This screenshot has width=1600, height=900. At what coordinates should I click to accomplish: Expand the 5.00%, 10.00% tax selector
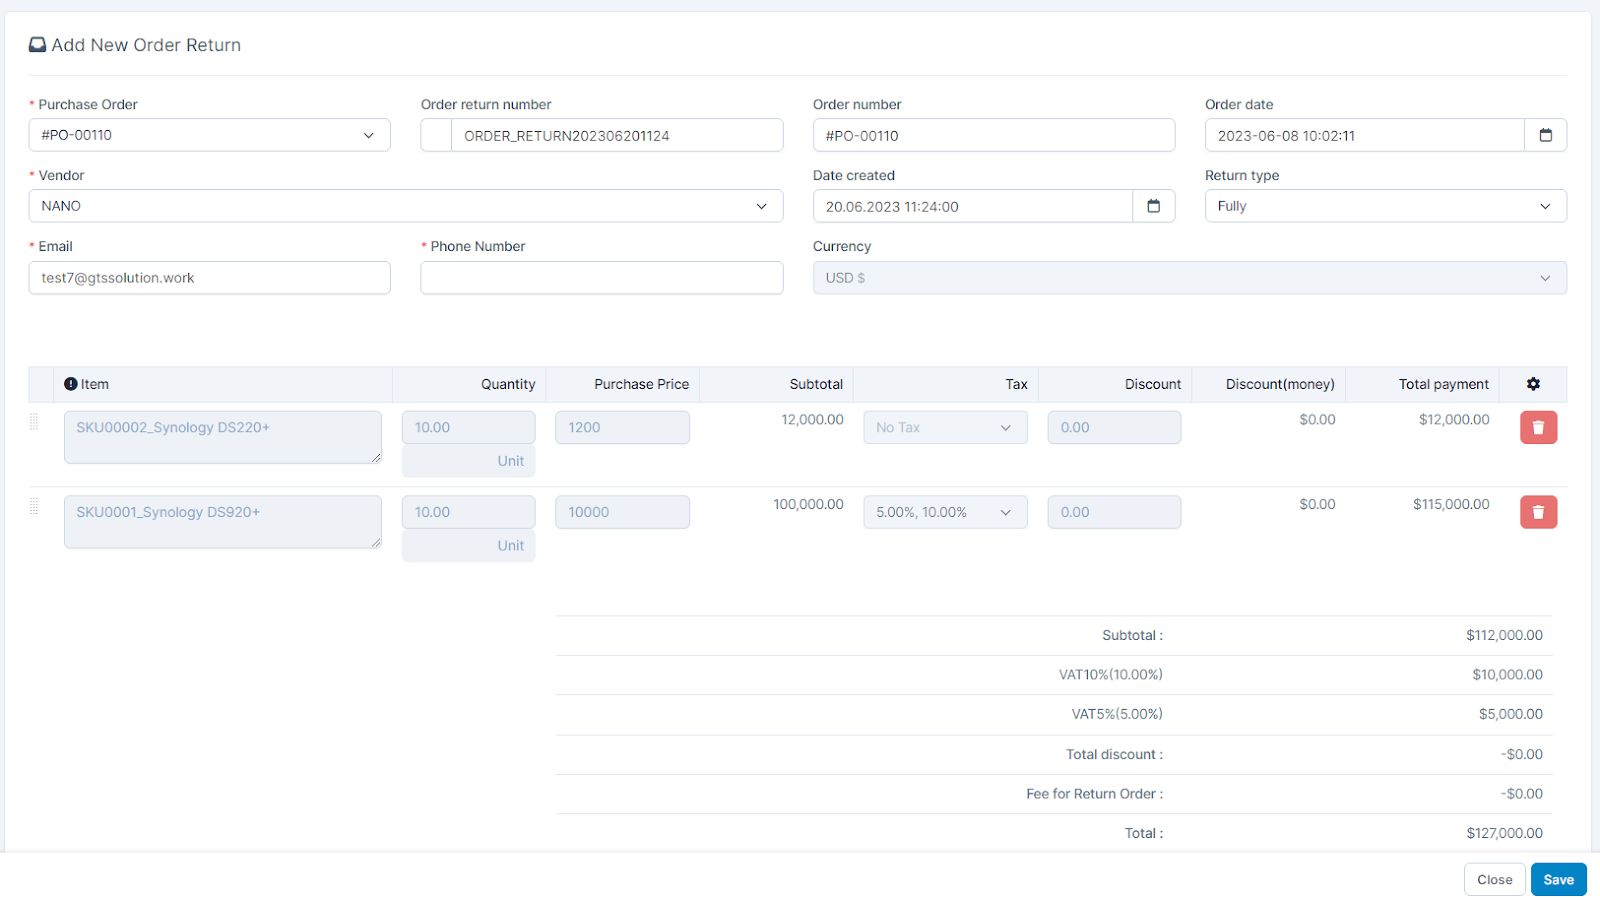tap(944, 513)
